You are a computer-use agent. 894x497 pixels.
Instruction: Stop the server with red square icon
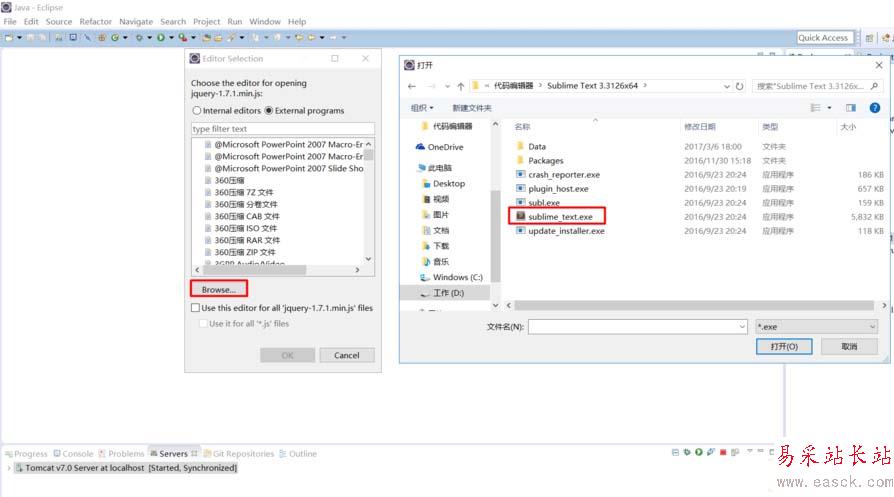723,452
